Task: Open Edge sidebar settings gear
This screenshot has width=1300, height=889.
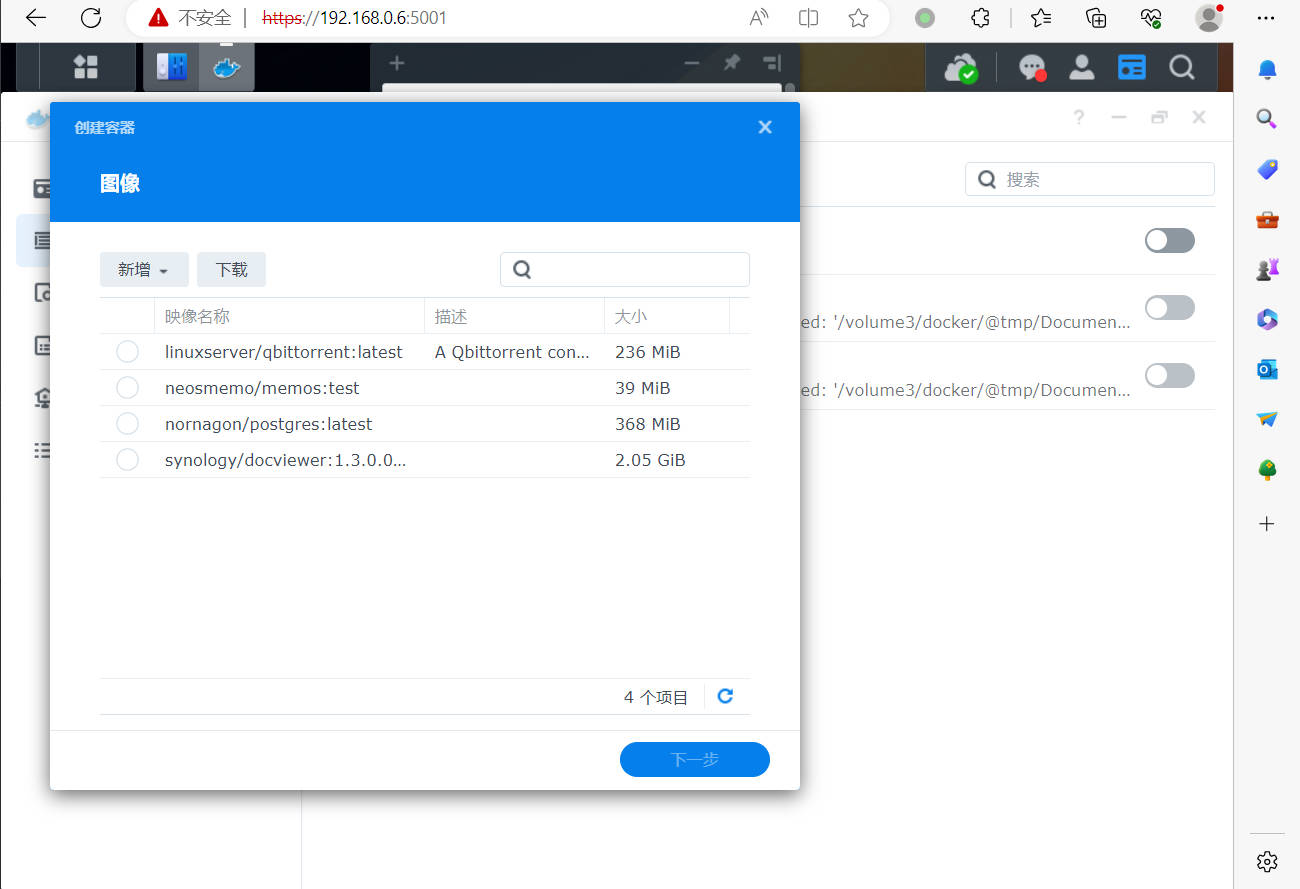Action: click(x=1267, y=861)
